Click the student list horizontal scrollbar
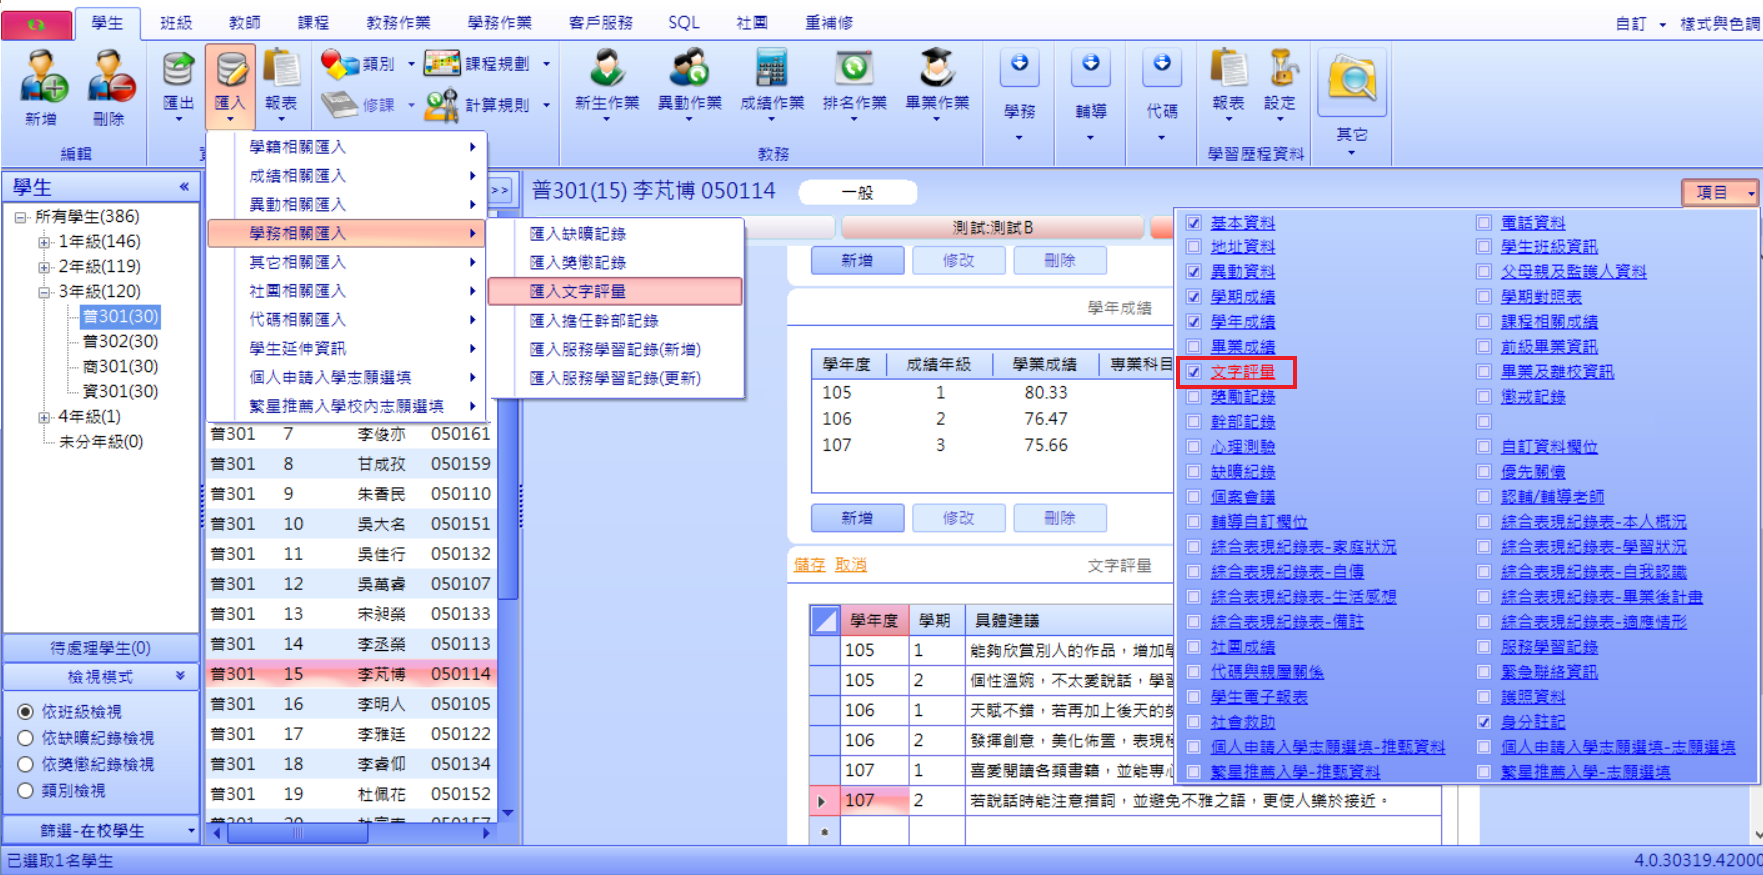 click(351, 832)
